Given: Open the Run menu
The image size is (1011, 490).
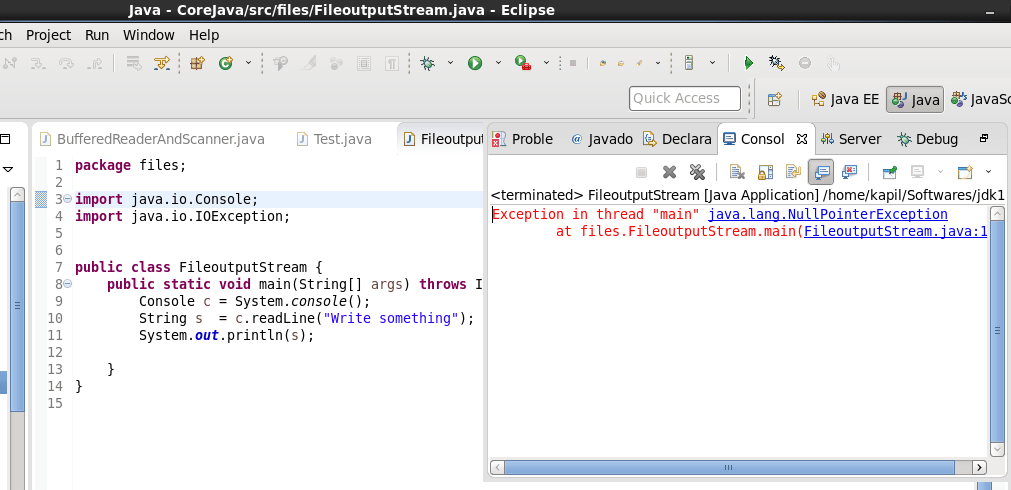Looking at the screenshot, I should (97, 35).
